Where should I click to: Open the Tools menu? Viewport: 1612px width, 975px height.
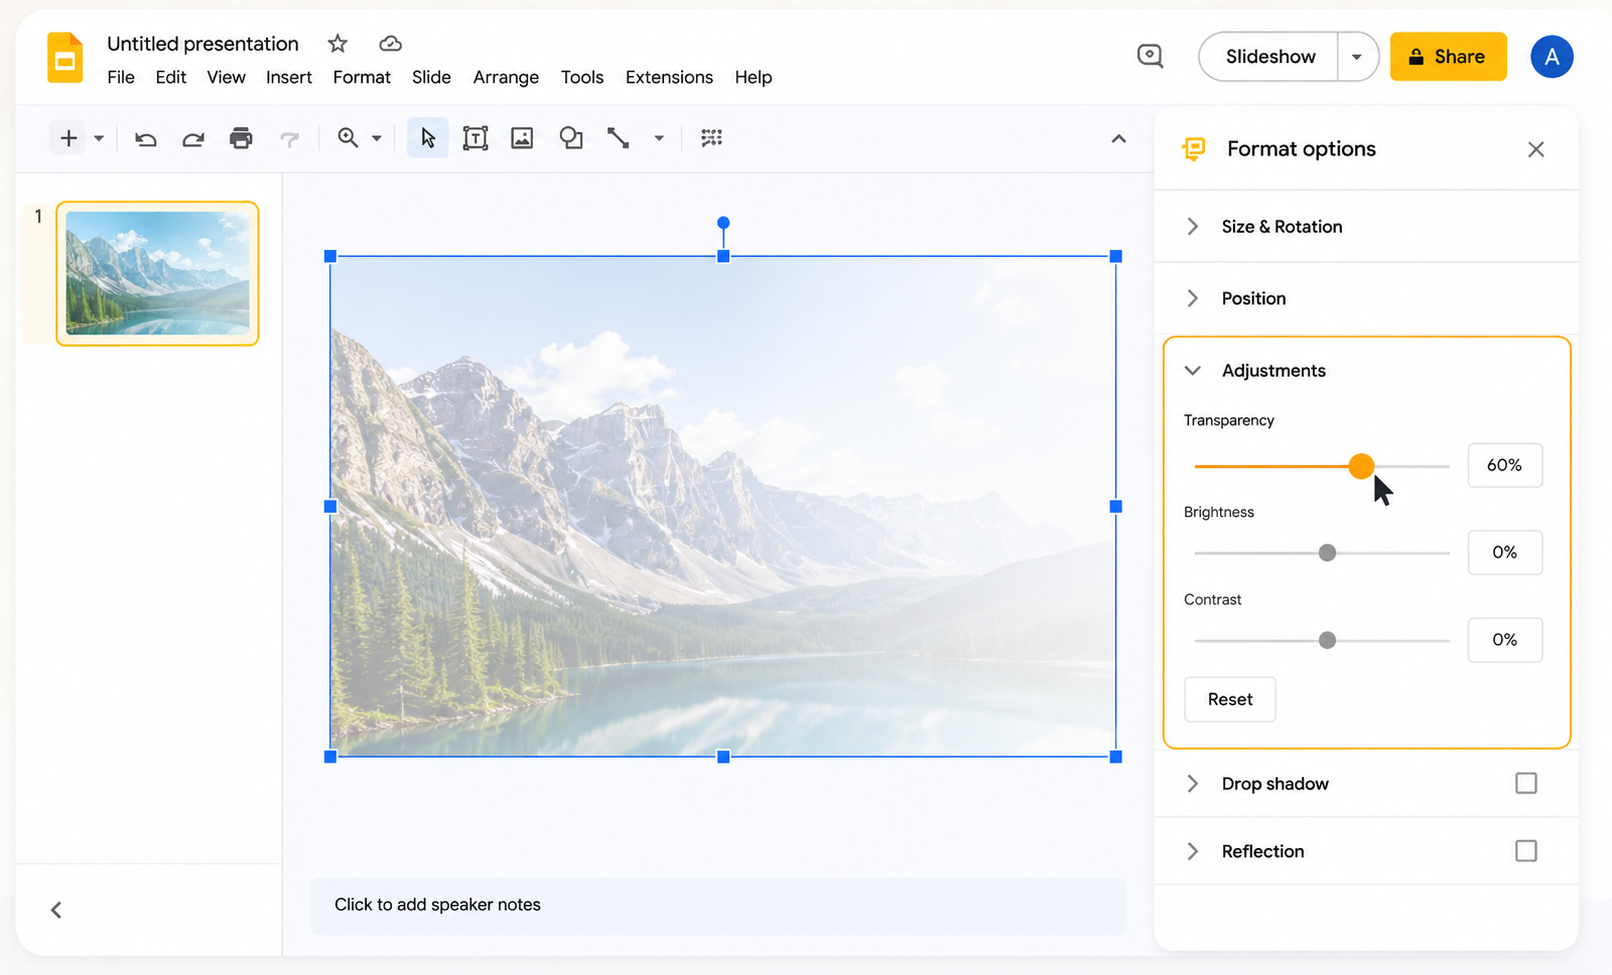pos(582,77)
